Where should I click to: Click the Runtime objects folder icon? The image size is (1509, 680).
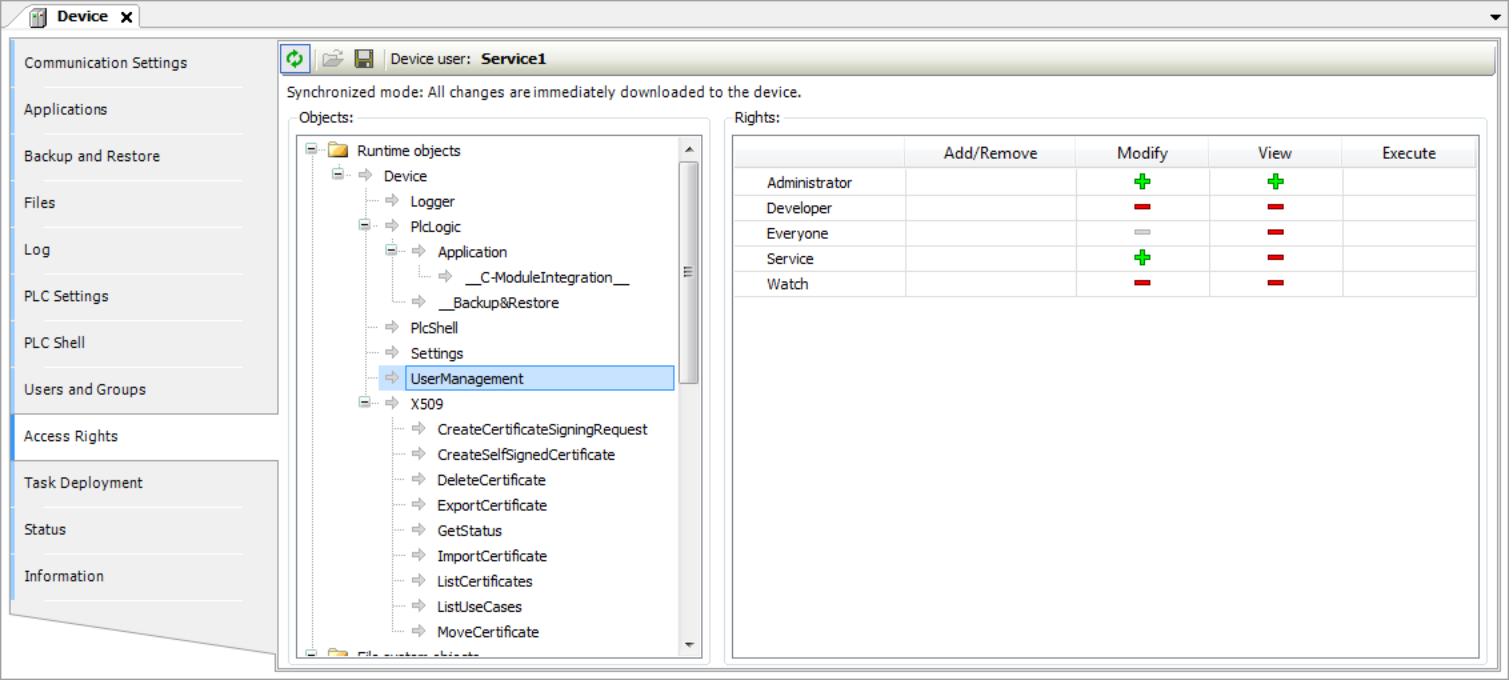(x=338, y=150)
